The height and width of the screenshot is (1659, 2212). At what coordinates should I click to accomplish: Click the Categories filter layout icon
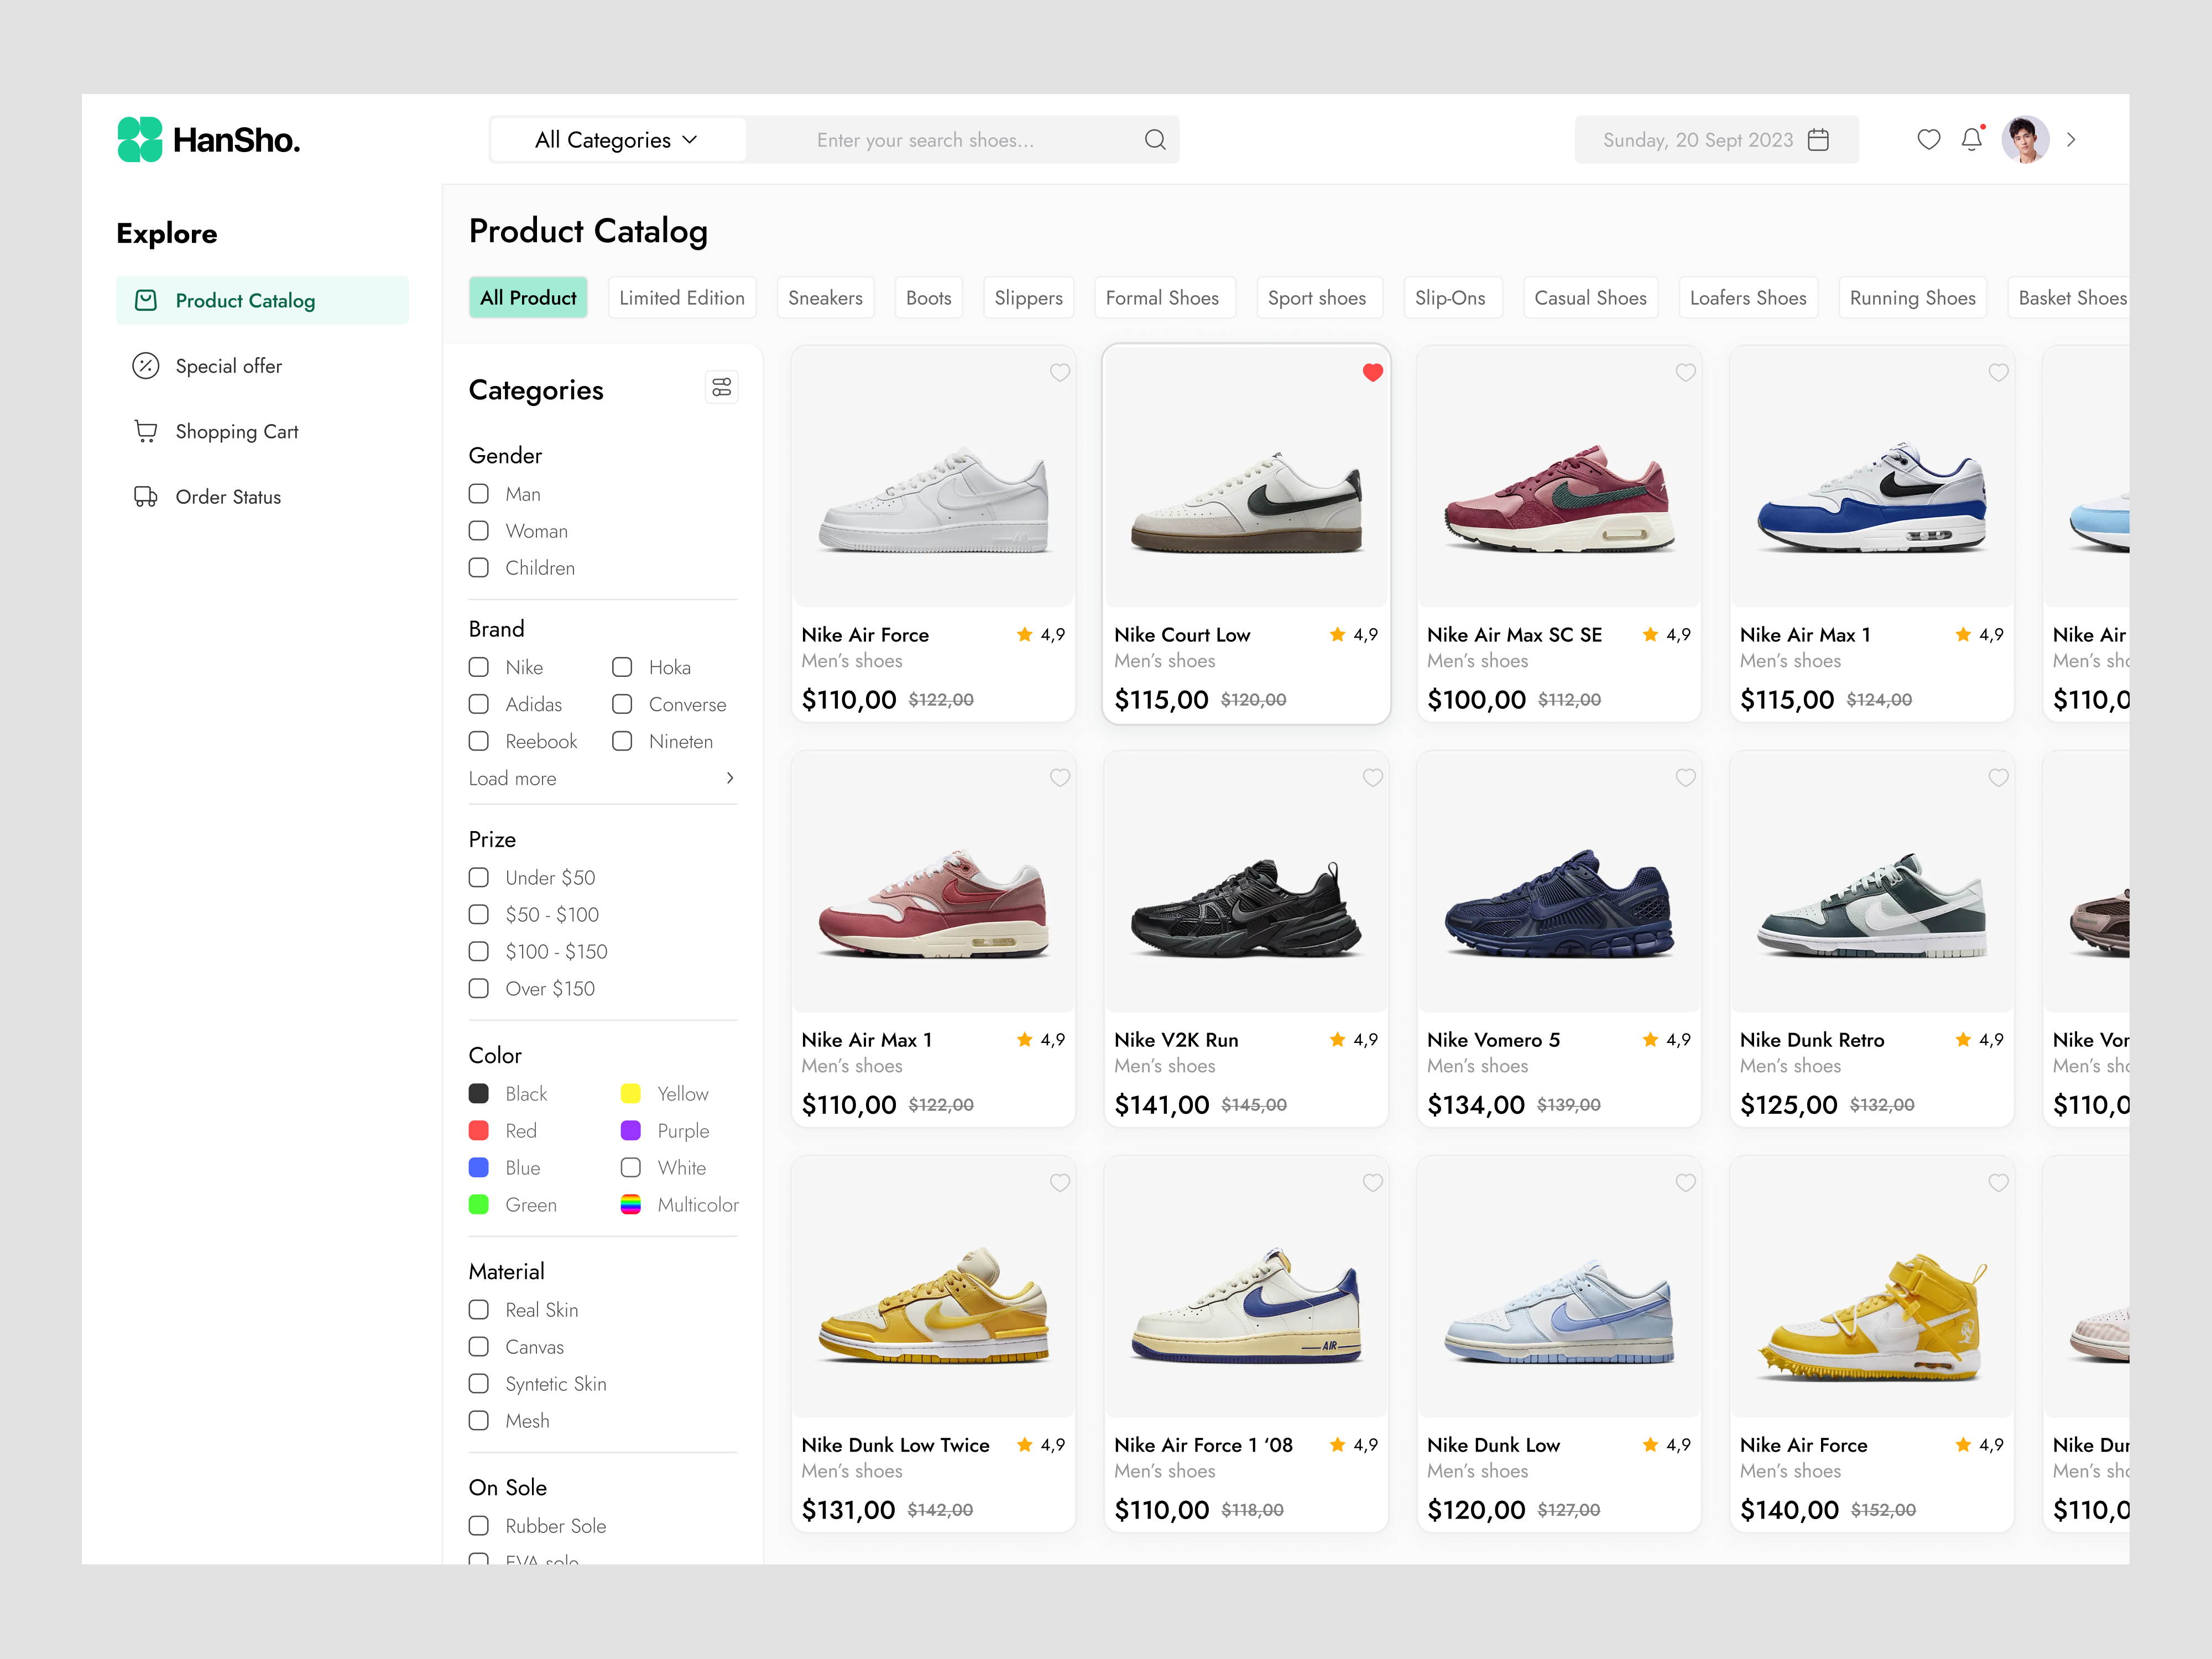pos(721,387)
